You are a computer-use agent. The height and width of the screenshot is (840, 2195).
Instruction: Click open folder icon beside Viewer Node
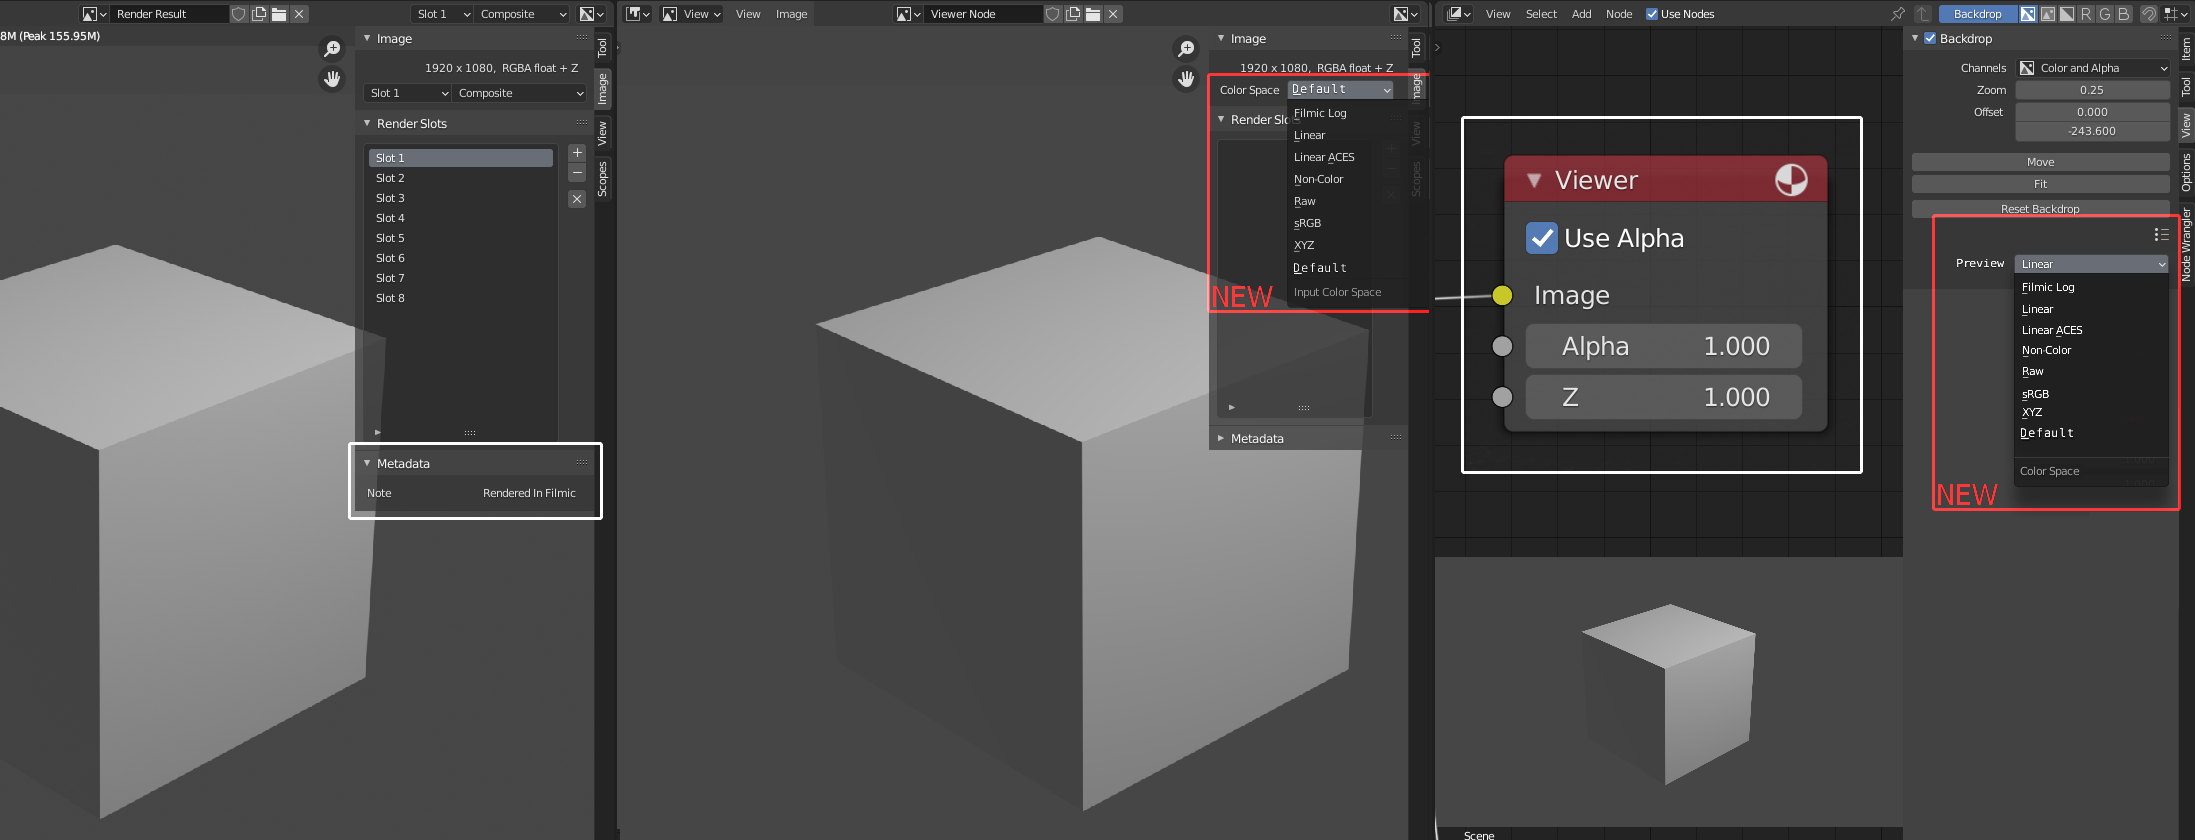point(1093,14)
